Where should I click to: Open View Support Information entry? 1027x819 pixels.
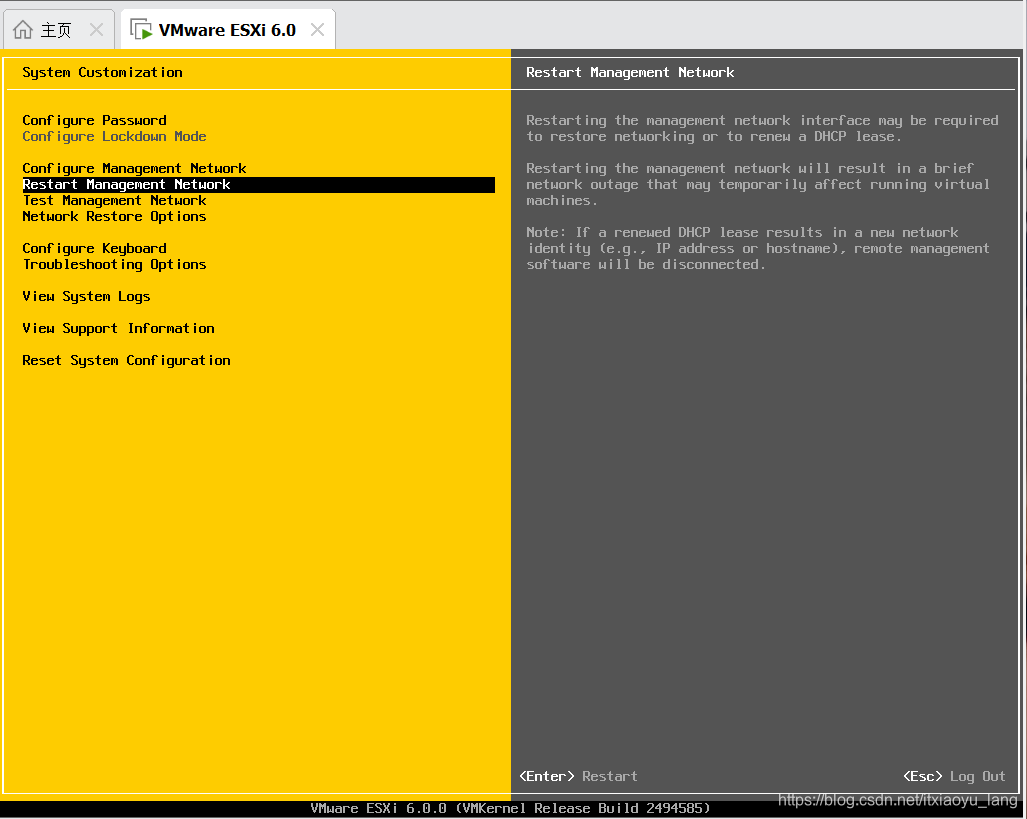119,328
